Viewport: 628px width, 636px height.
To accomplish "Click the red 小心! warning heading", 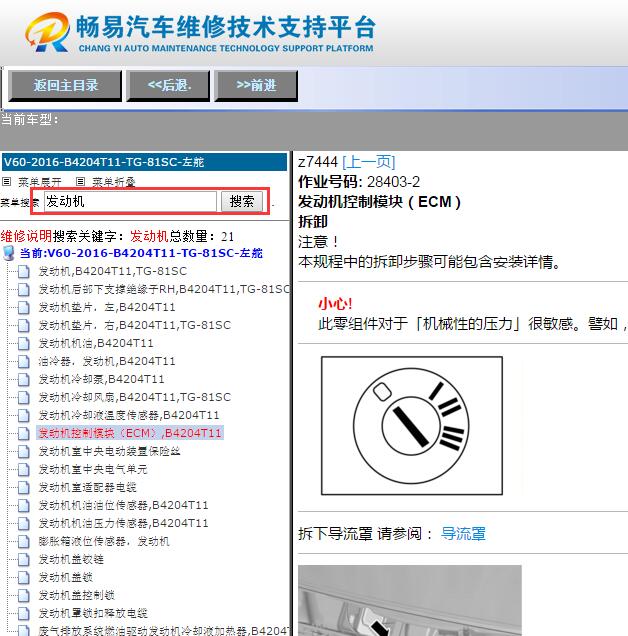I will tap(335, 303).
